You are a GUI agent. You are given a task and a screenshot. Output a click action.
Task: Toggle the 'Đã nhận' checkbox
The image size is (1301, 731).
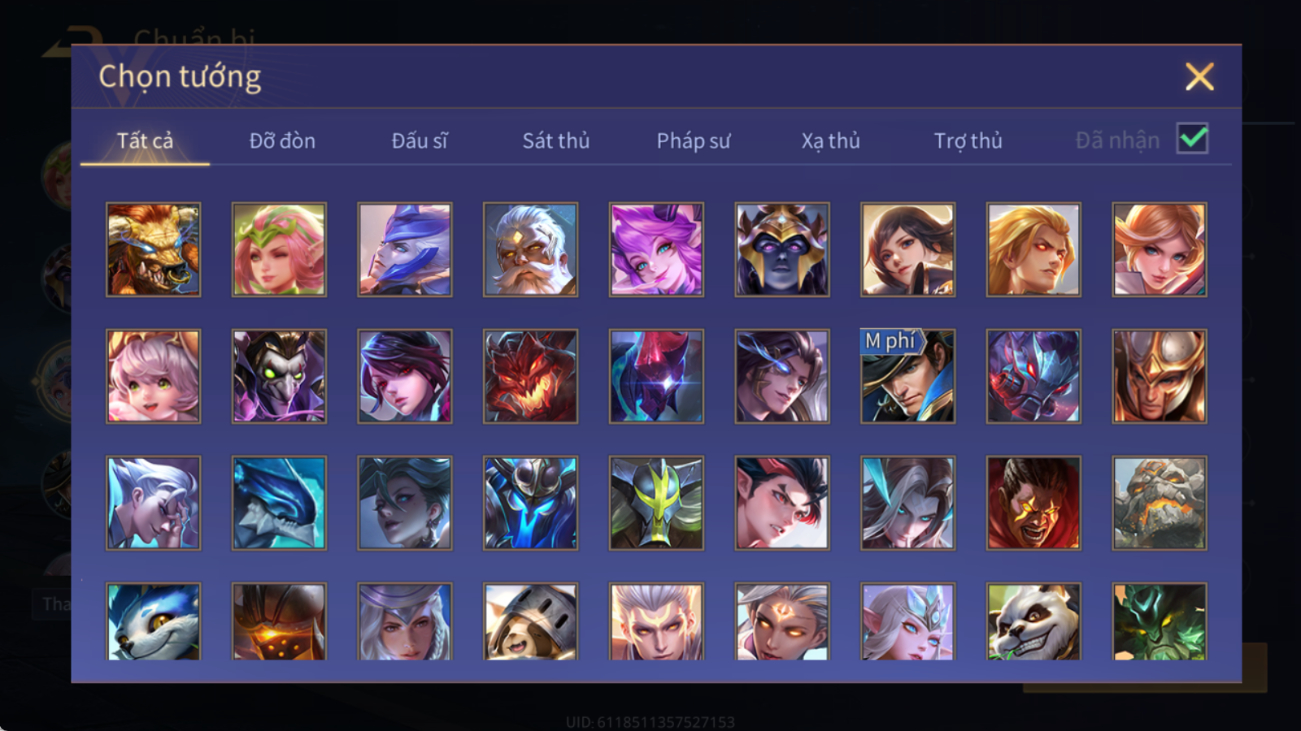1192,139
